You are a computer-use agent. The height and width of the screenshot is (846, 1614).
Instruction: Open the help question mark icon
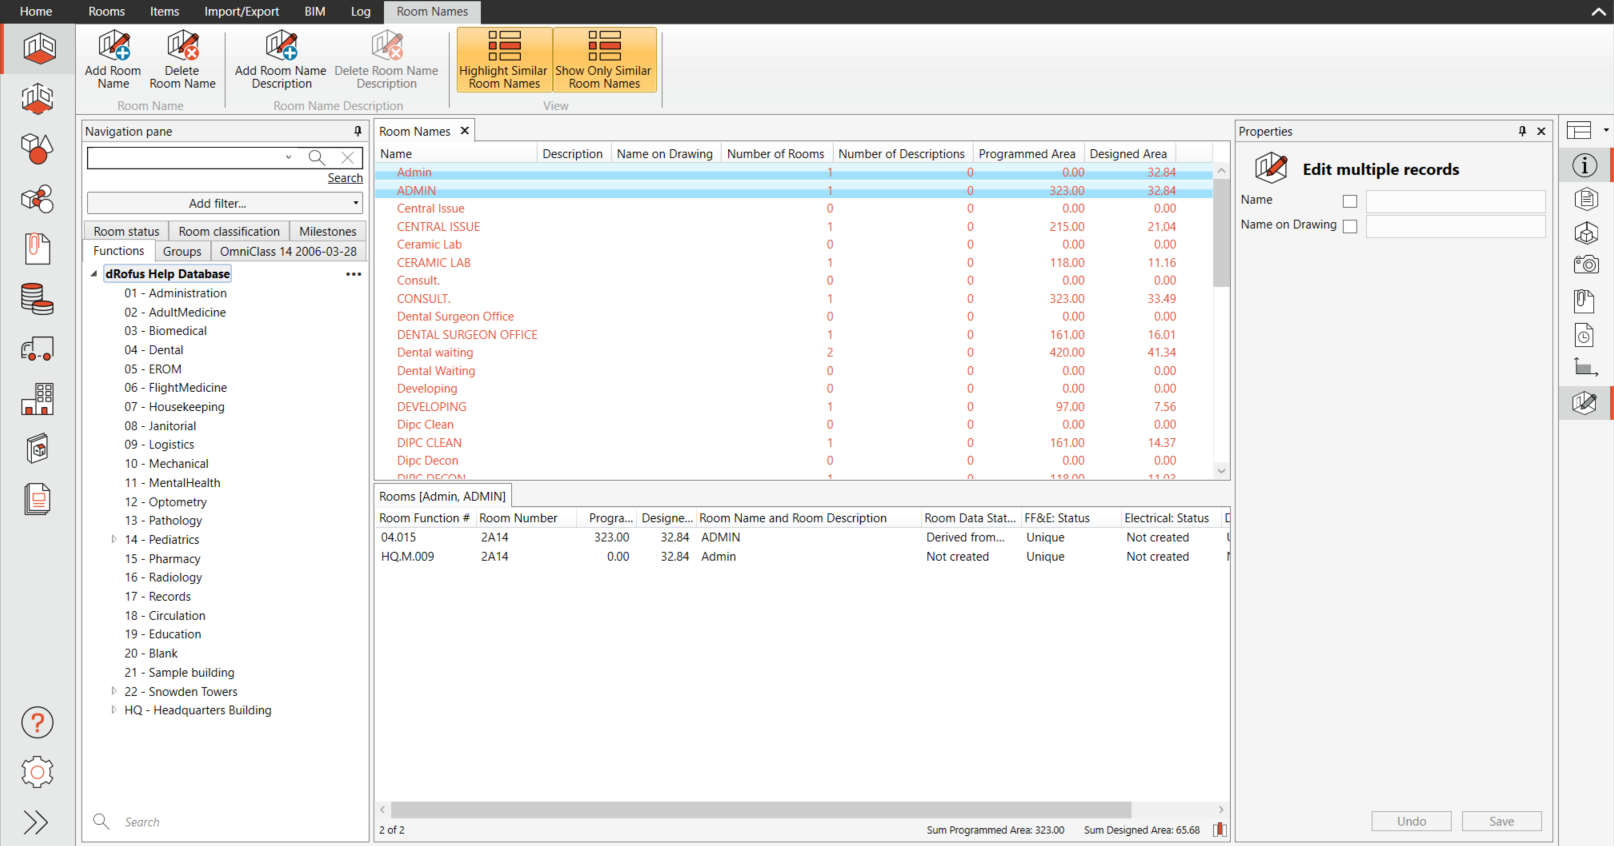[37, 722]
